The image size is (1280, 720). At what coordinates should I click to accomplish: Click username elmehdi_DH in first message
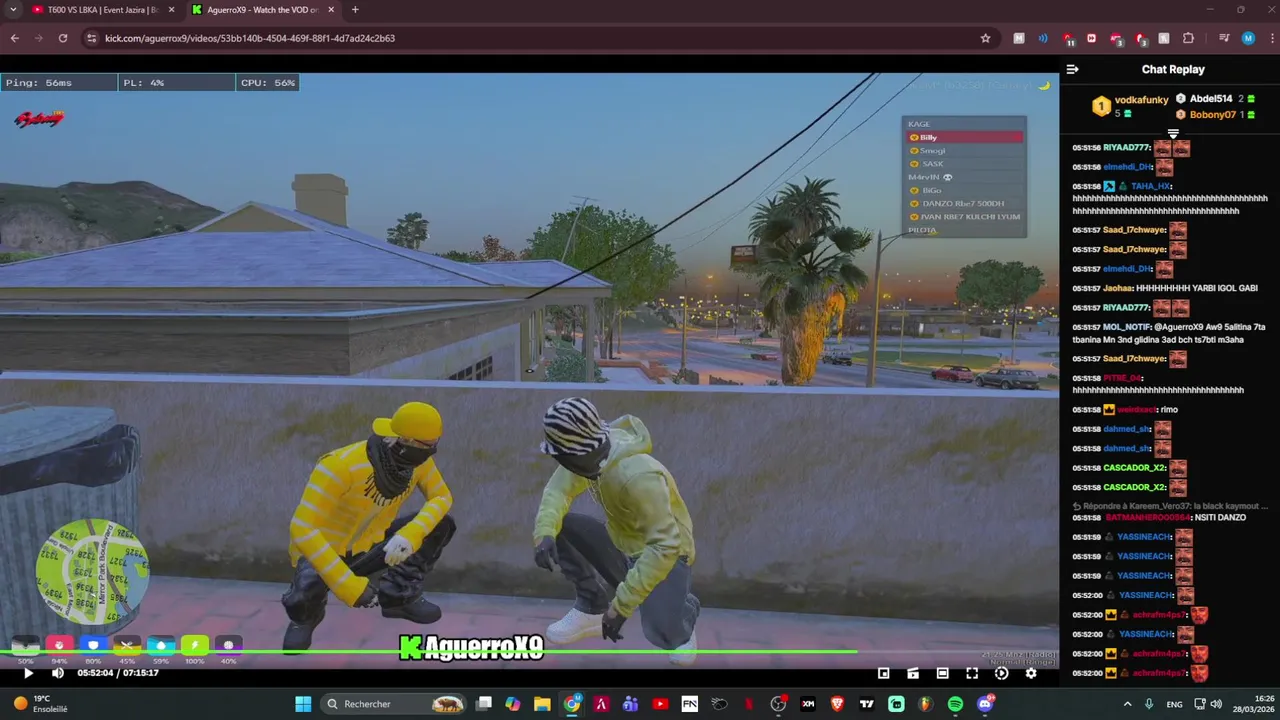pyautogui.click(x=1127, y=167)
